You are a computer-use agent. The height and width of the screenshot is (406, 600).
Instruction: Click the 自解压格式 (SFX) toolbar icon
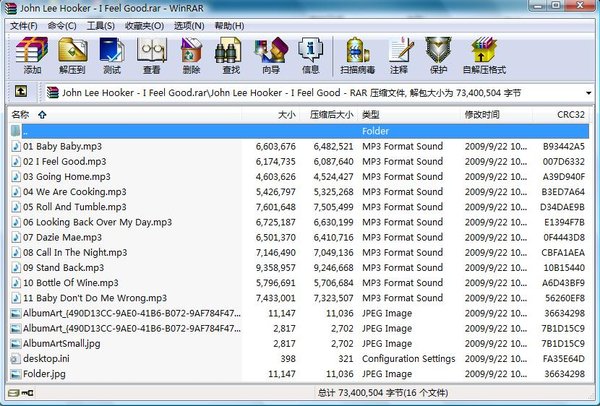click(484, 50)
